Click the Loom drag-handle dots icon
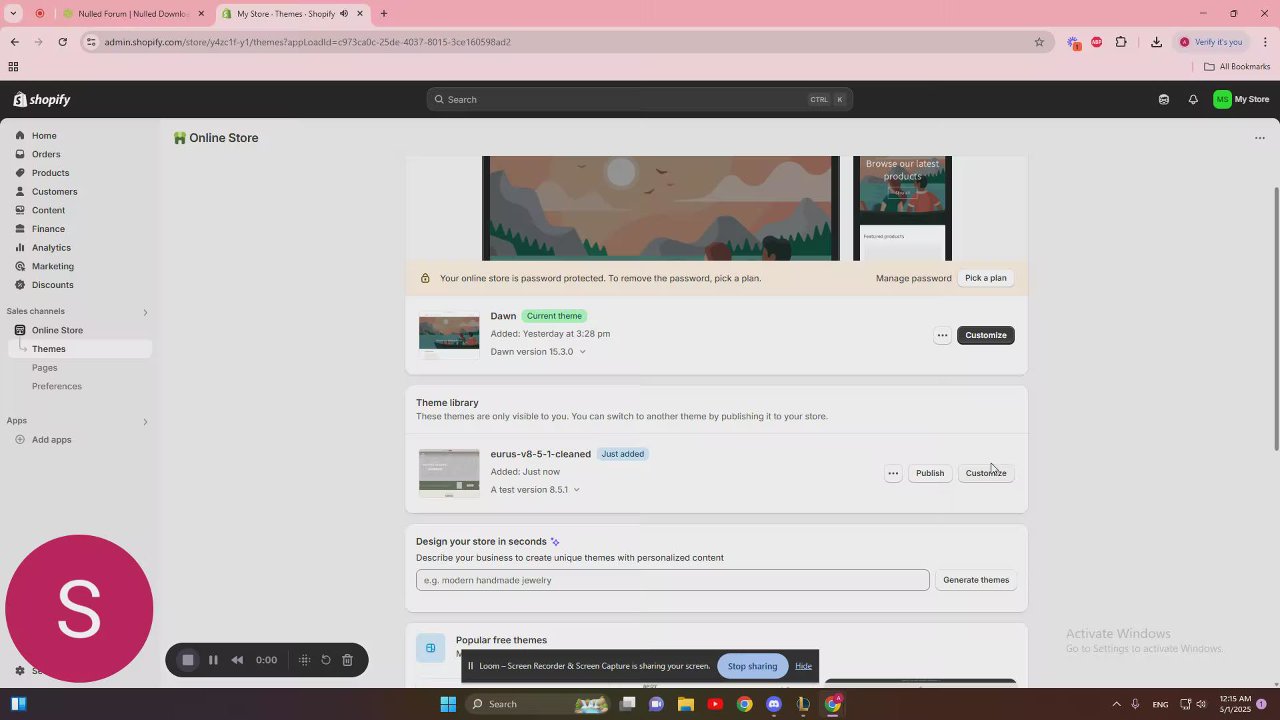 coord(305,660)
